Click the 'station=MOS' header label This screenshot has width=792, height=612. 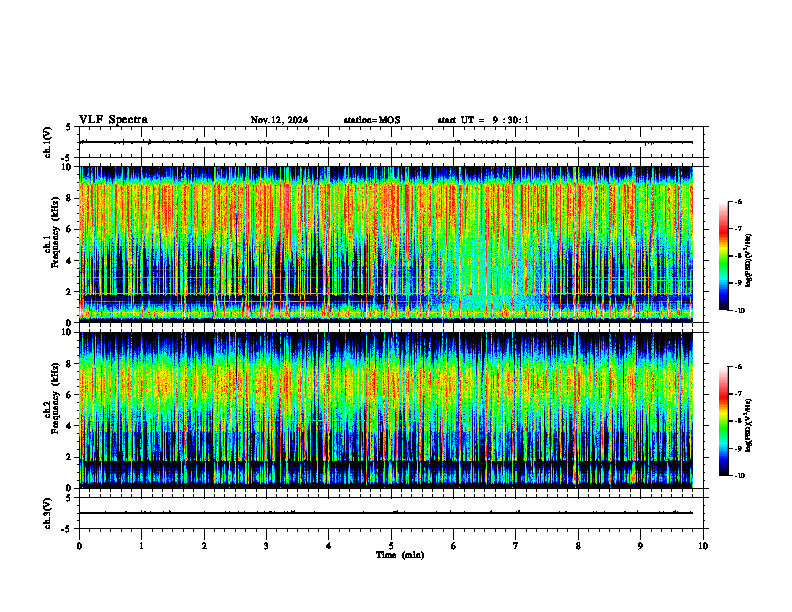[372, 120]
